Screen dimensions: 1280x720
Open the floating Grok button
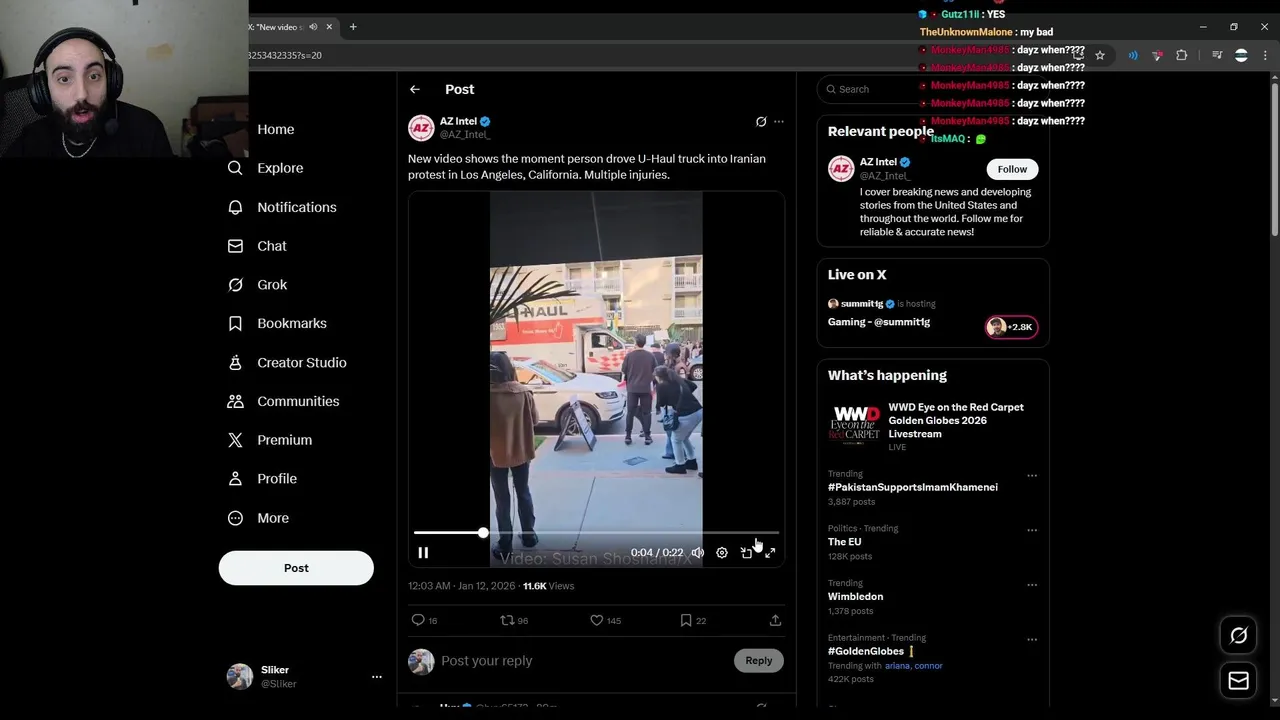click(x=1238, y=635)
